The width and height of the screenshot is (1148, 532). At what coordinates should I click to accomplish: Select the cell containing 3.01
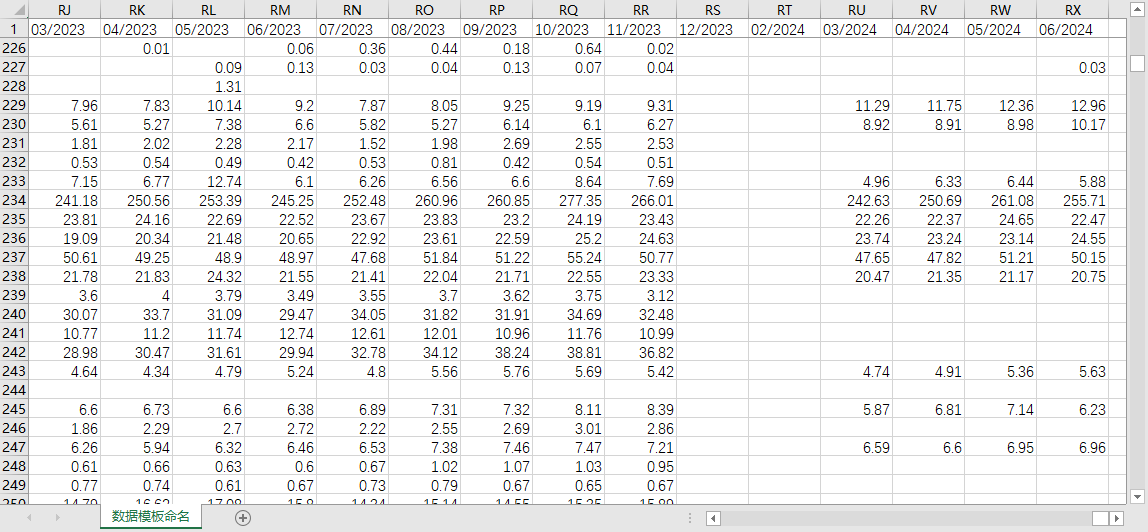(x=568, y=429)
